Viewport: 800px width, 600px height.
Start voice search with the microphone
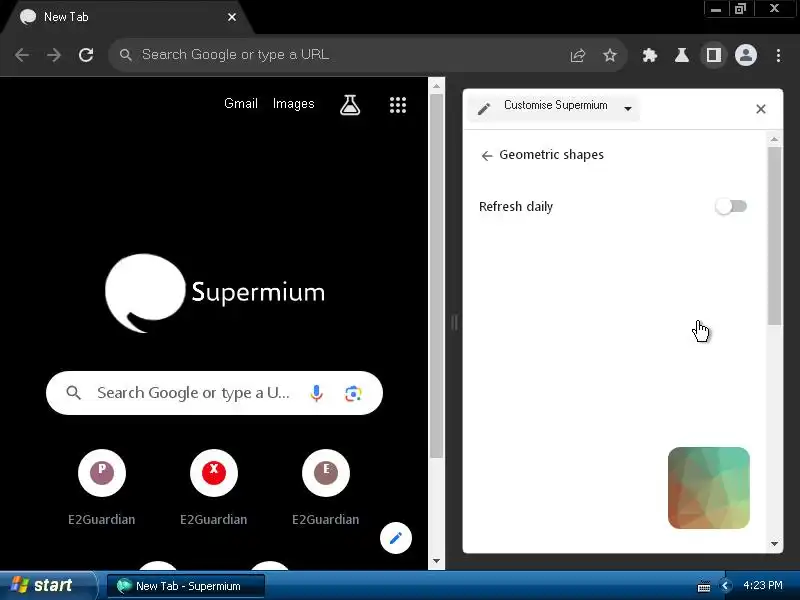click(316, 393)
